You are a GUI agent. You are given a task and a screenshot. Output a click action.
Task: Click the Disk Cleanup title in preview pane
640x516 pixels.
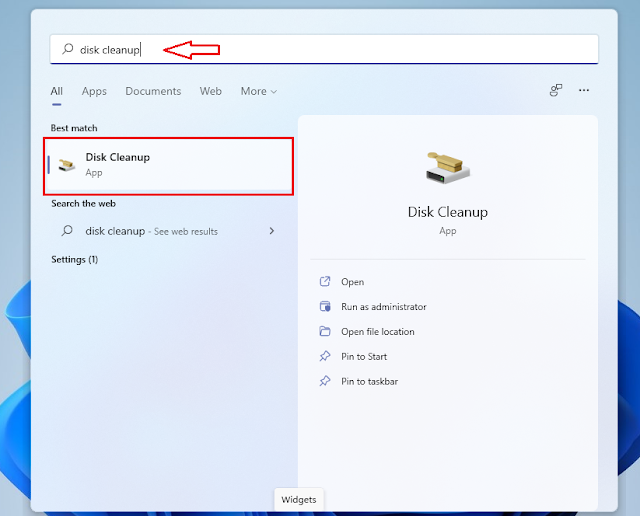(x=448, y=212)
